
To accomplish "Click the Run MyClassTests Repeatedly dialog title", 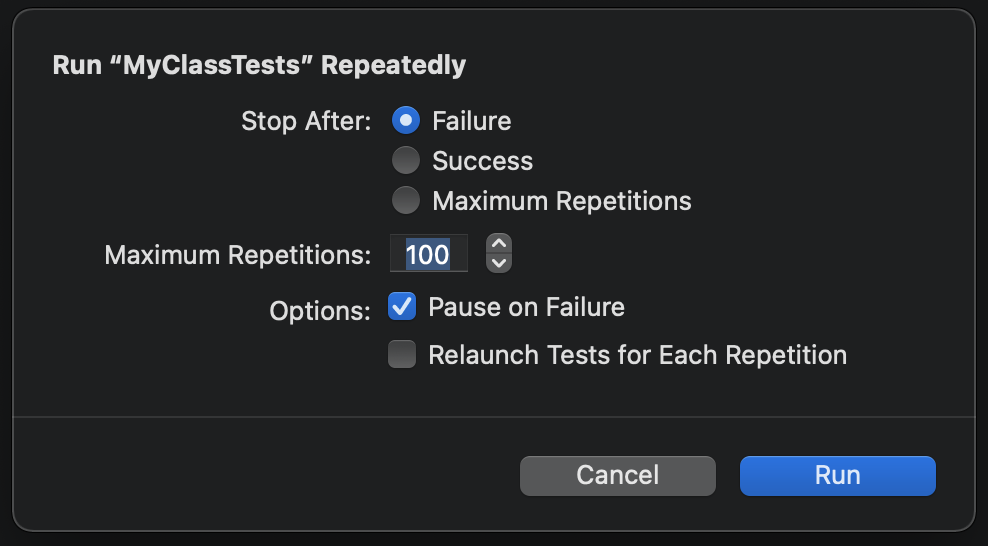I will 259,66.
